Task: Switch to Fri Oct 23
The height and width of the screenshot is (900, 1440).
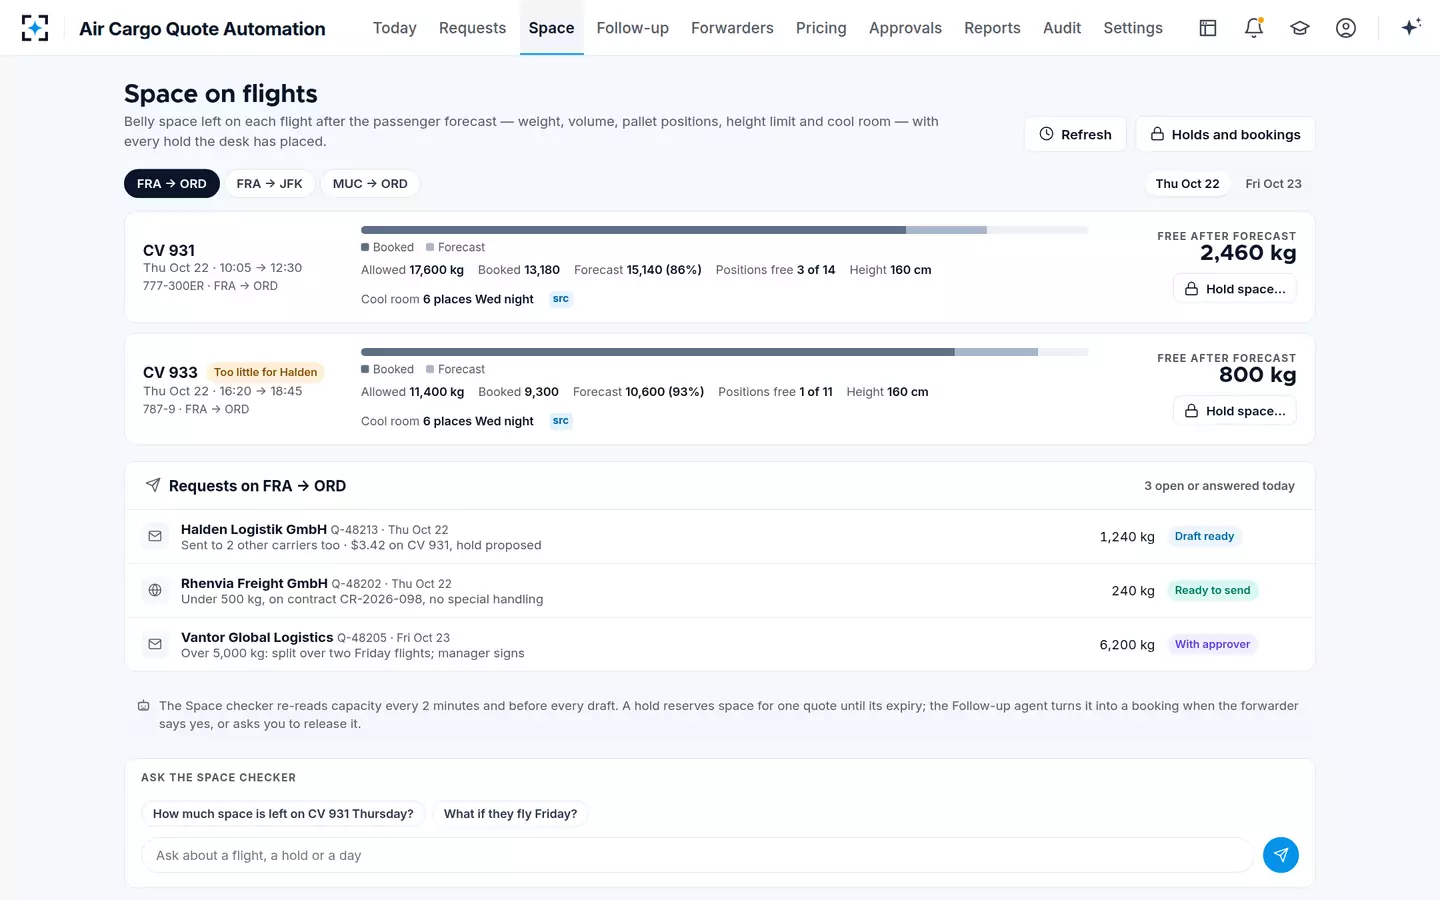Action: (x=1274, y=184)
